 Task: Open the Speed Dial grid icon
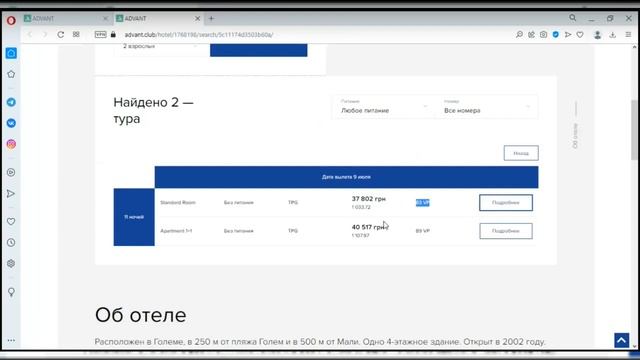(x=76, y=35)
